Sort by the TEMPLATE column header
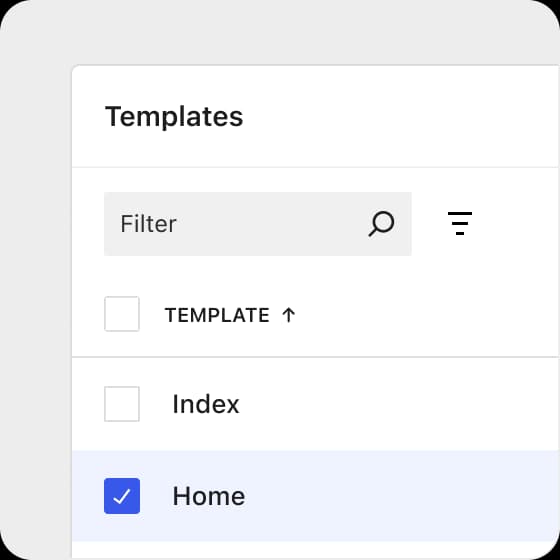560x560 pixels. point(217,315)
